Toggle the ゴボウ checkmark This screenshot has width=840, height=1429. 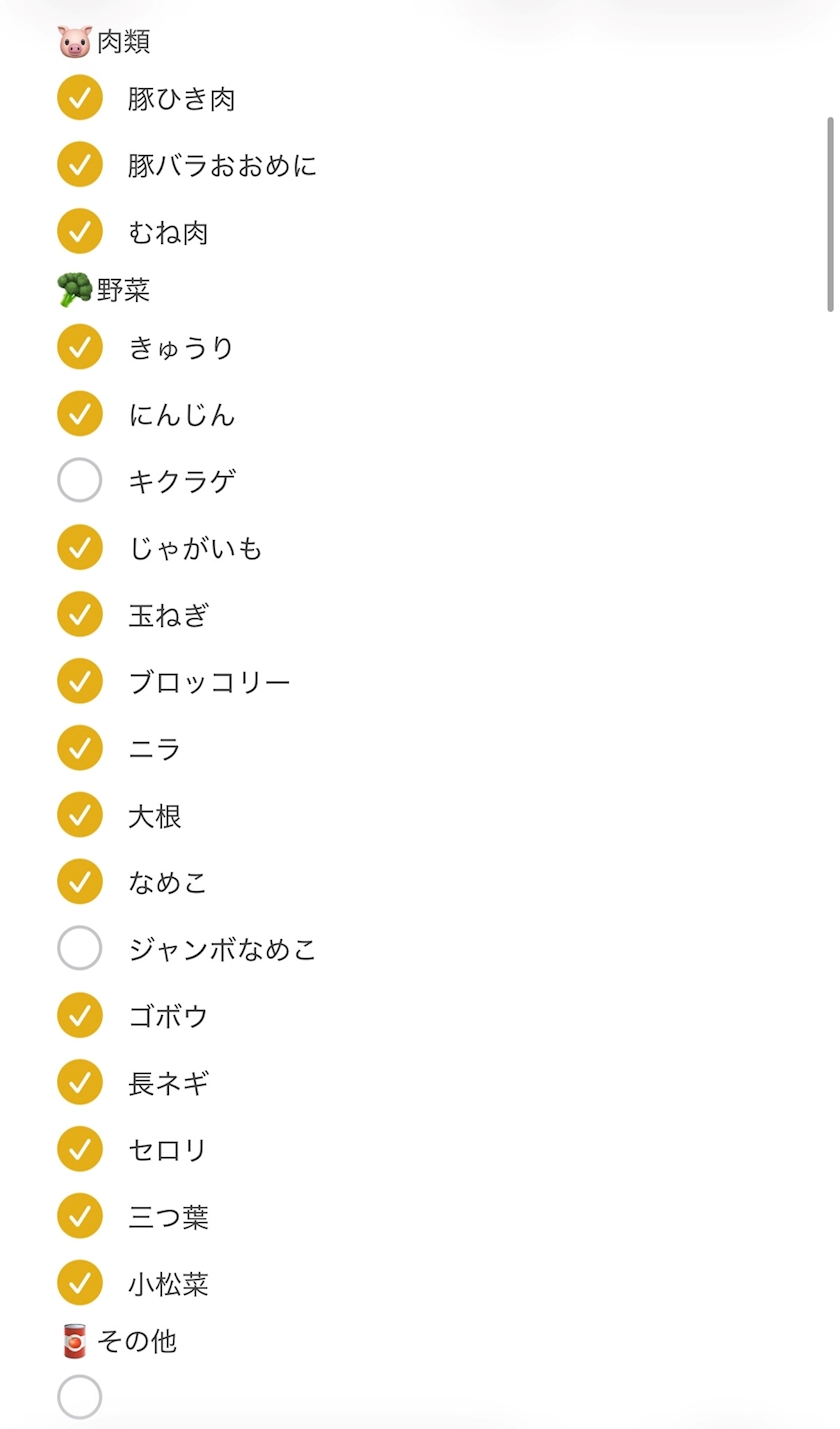tap(80, 1015)
